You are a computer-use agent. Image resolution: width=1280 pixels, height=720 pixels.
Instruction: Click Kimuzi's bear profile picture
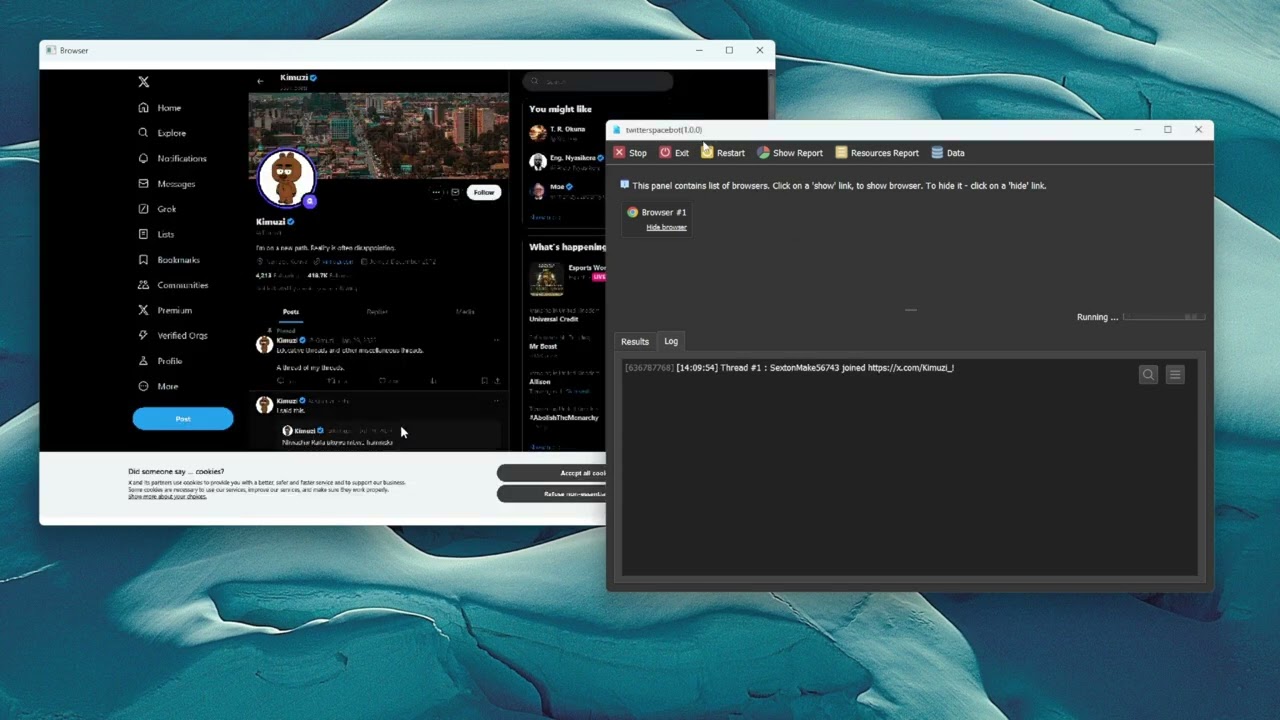286,178
